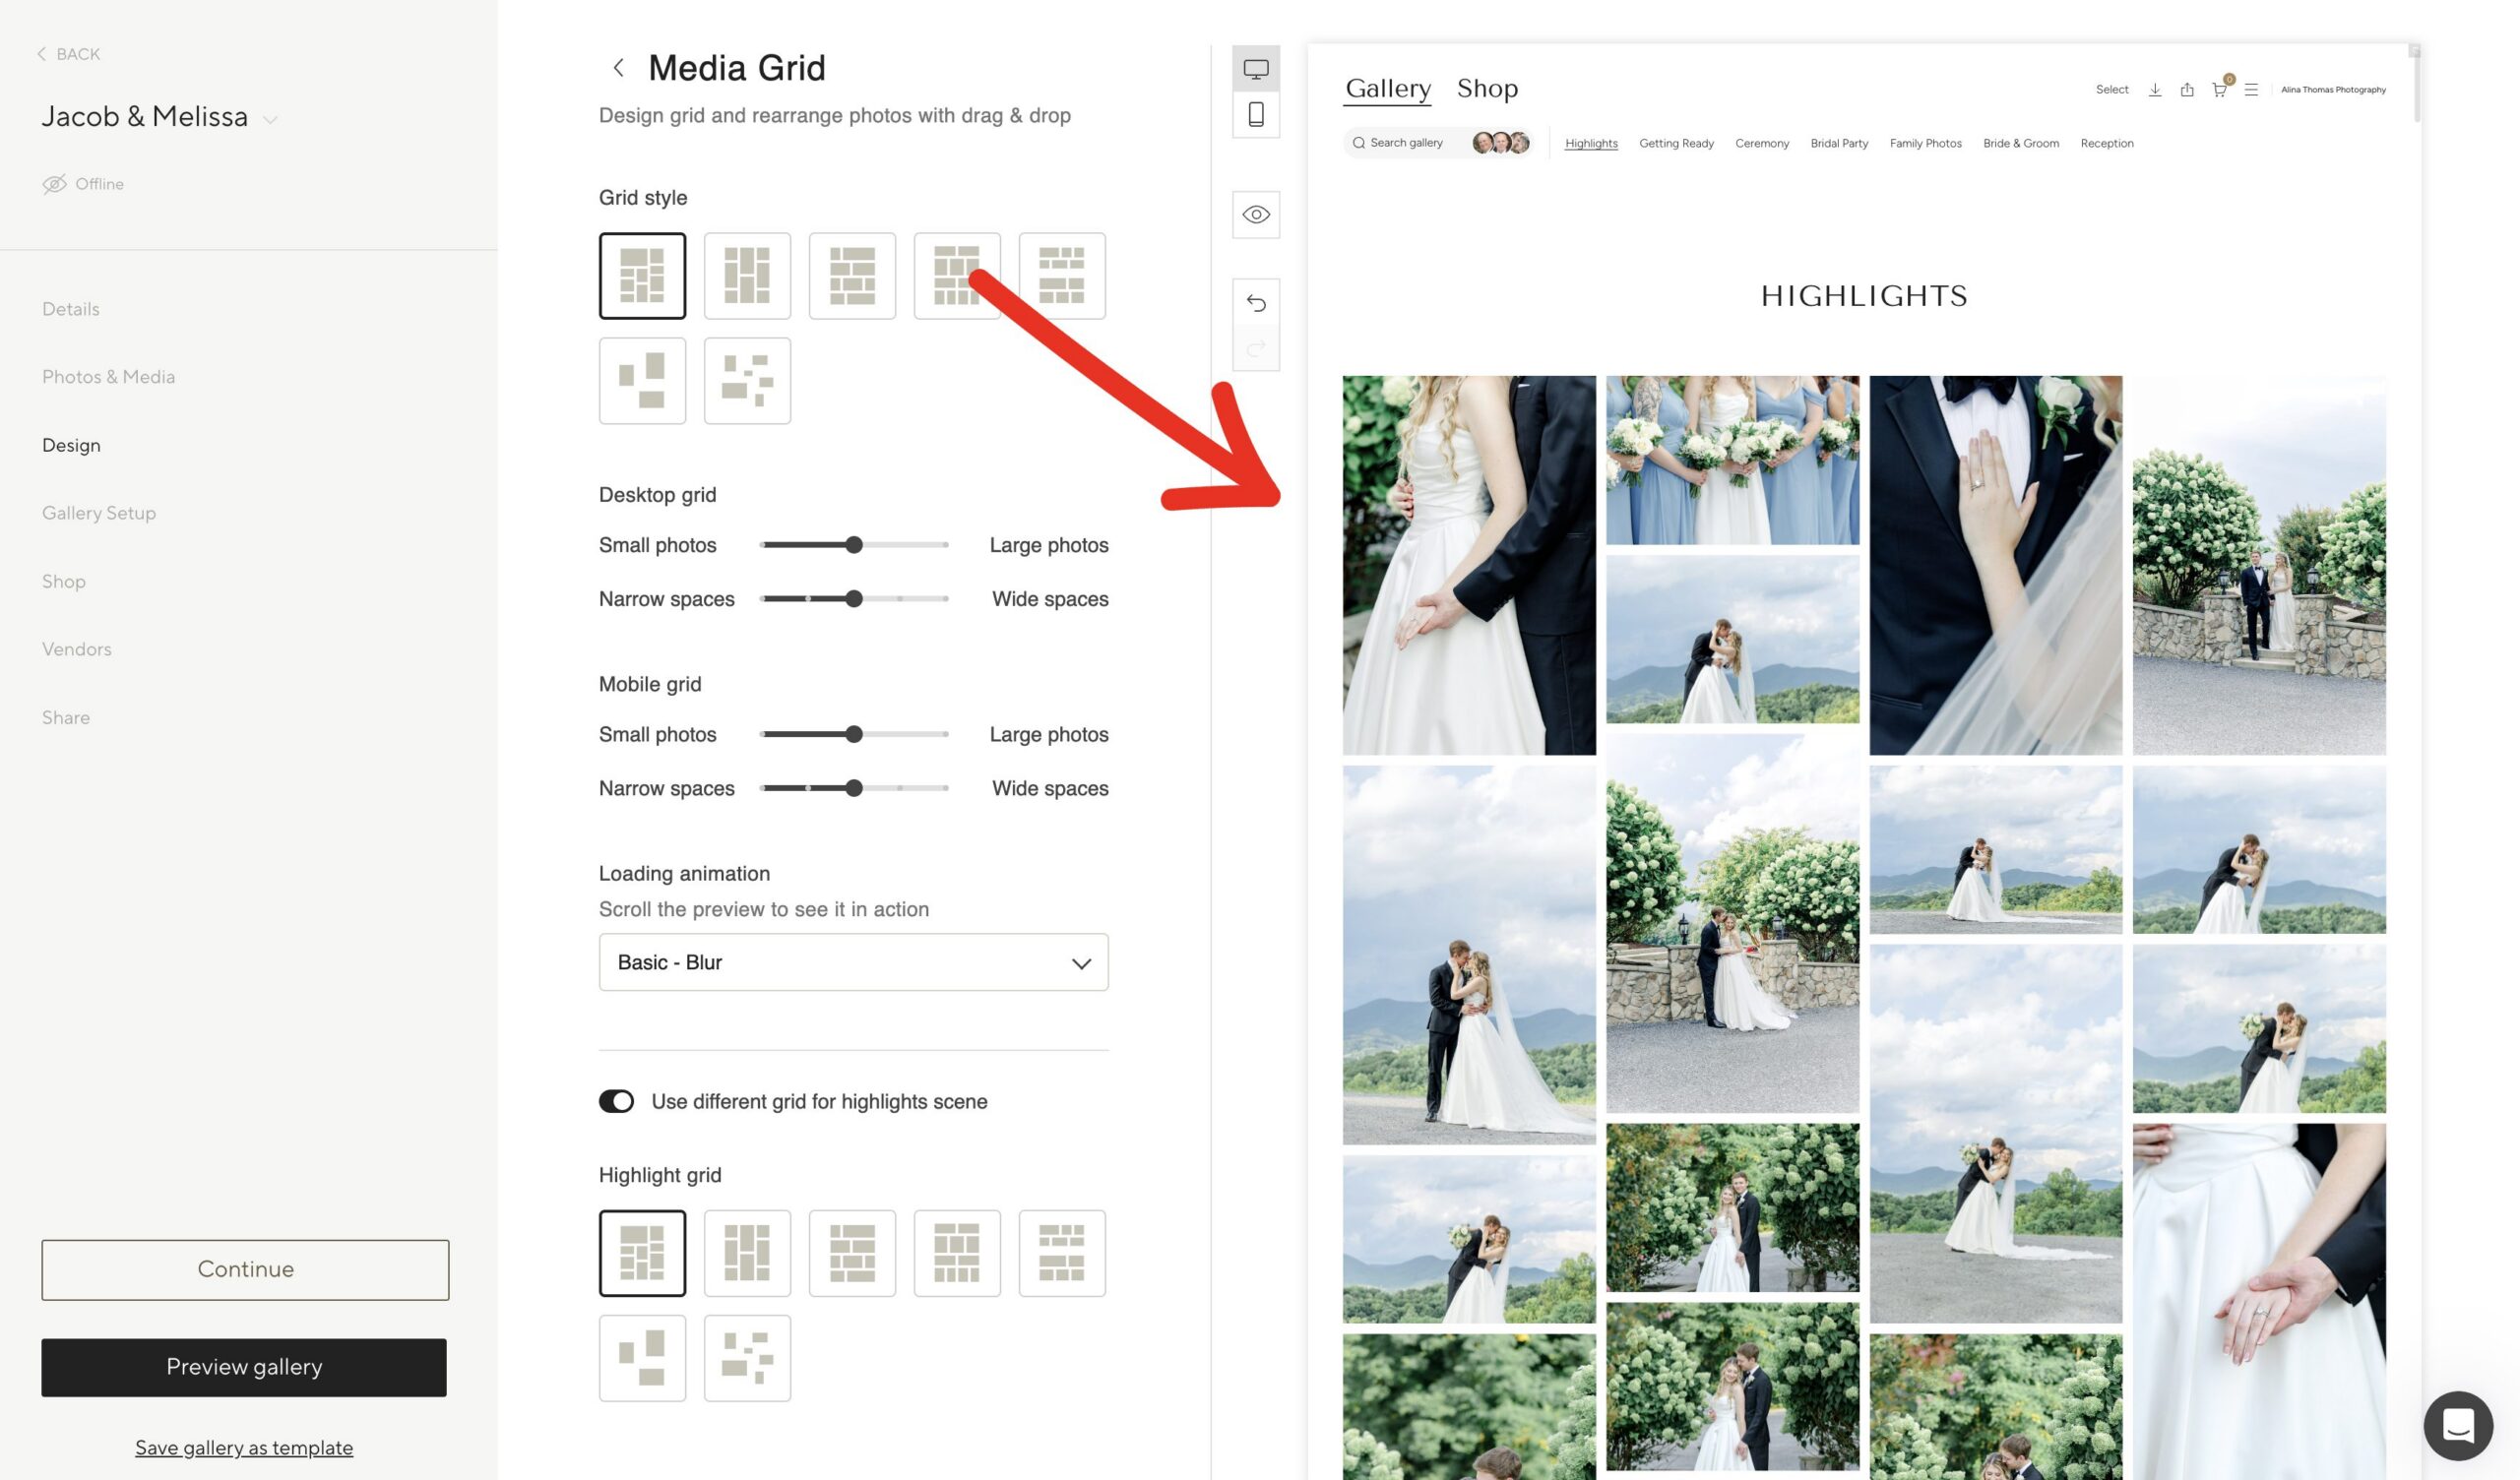Screen dimensions: 2520x1480
Task: Expand the Jacob & Melissa gallery dropdown
Action: coord(270,120)
